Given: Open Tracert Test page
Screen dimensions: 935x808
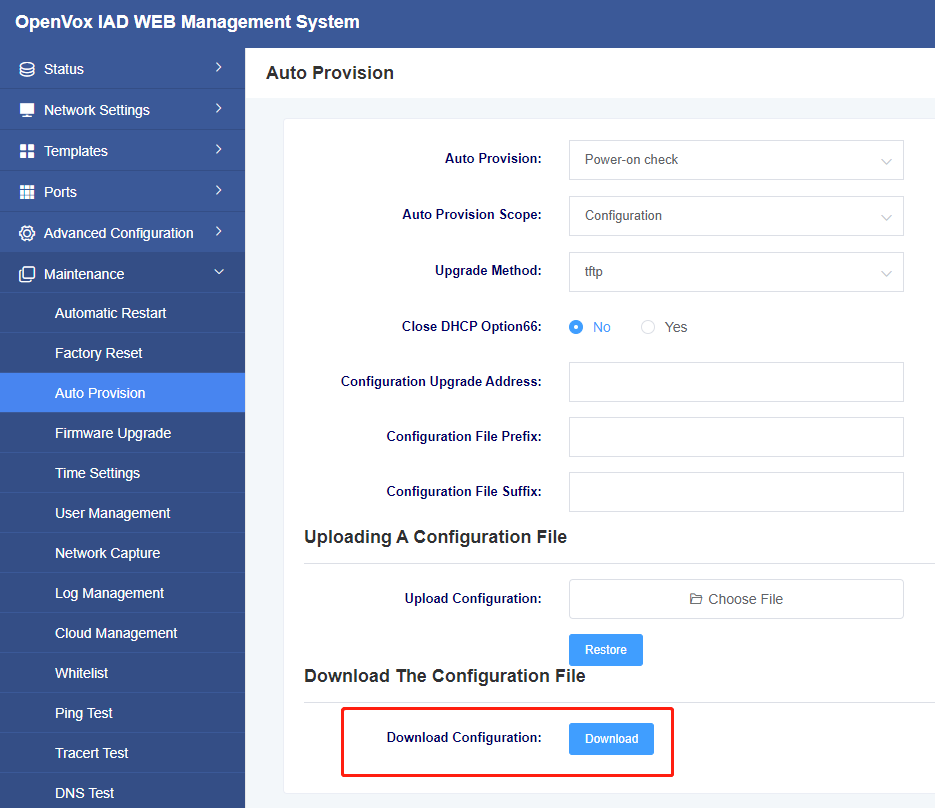Looking at the screenshot, I should (122, 753).
